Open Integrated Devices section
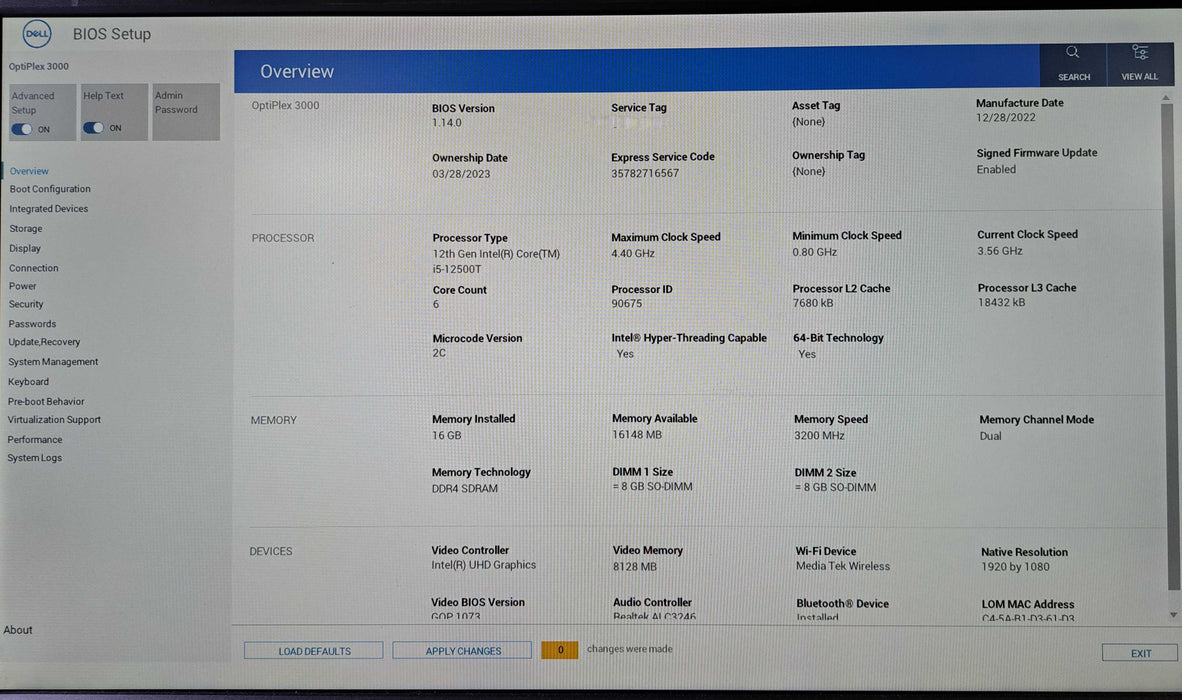Image resolution: width=1182 pixels, height=700 pixels. [48, 209]
